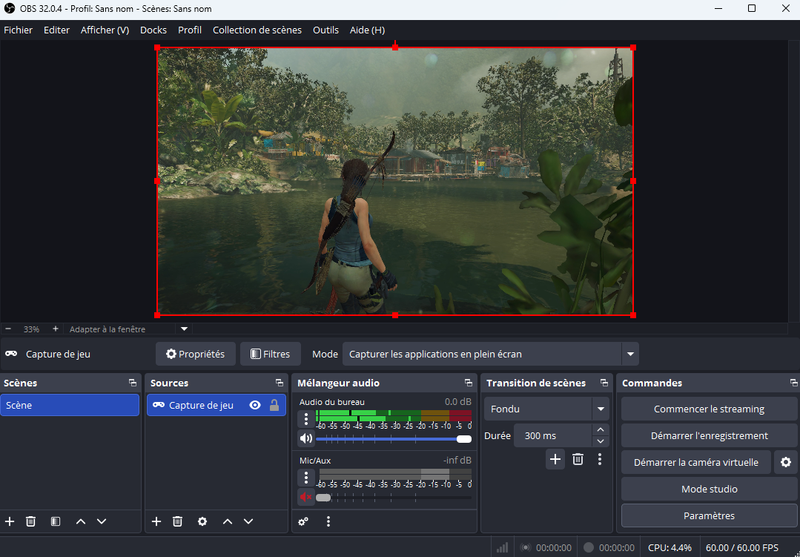Undock the Commandes panel
800x557 pixels.
pyautogui.click(x=793, y=383)
